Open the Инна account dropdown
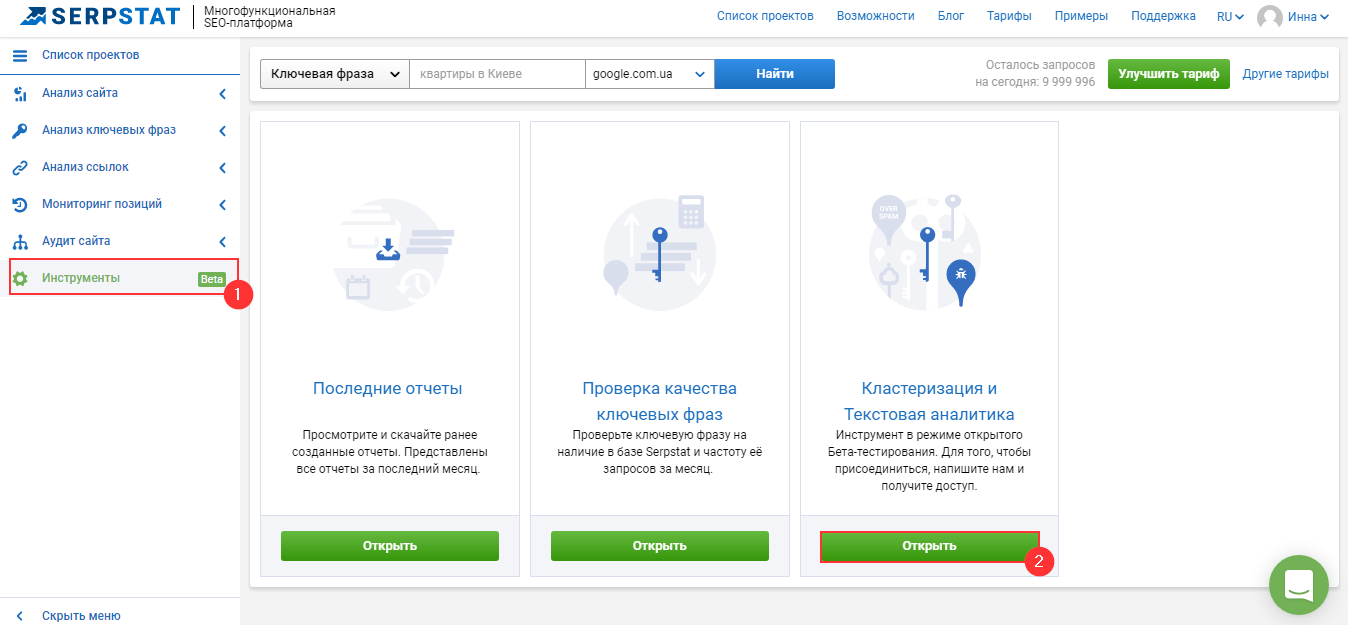 [x=1308, y=17]
